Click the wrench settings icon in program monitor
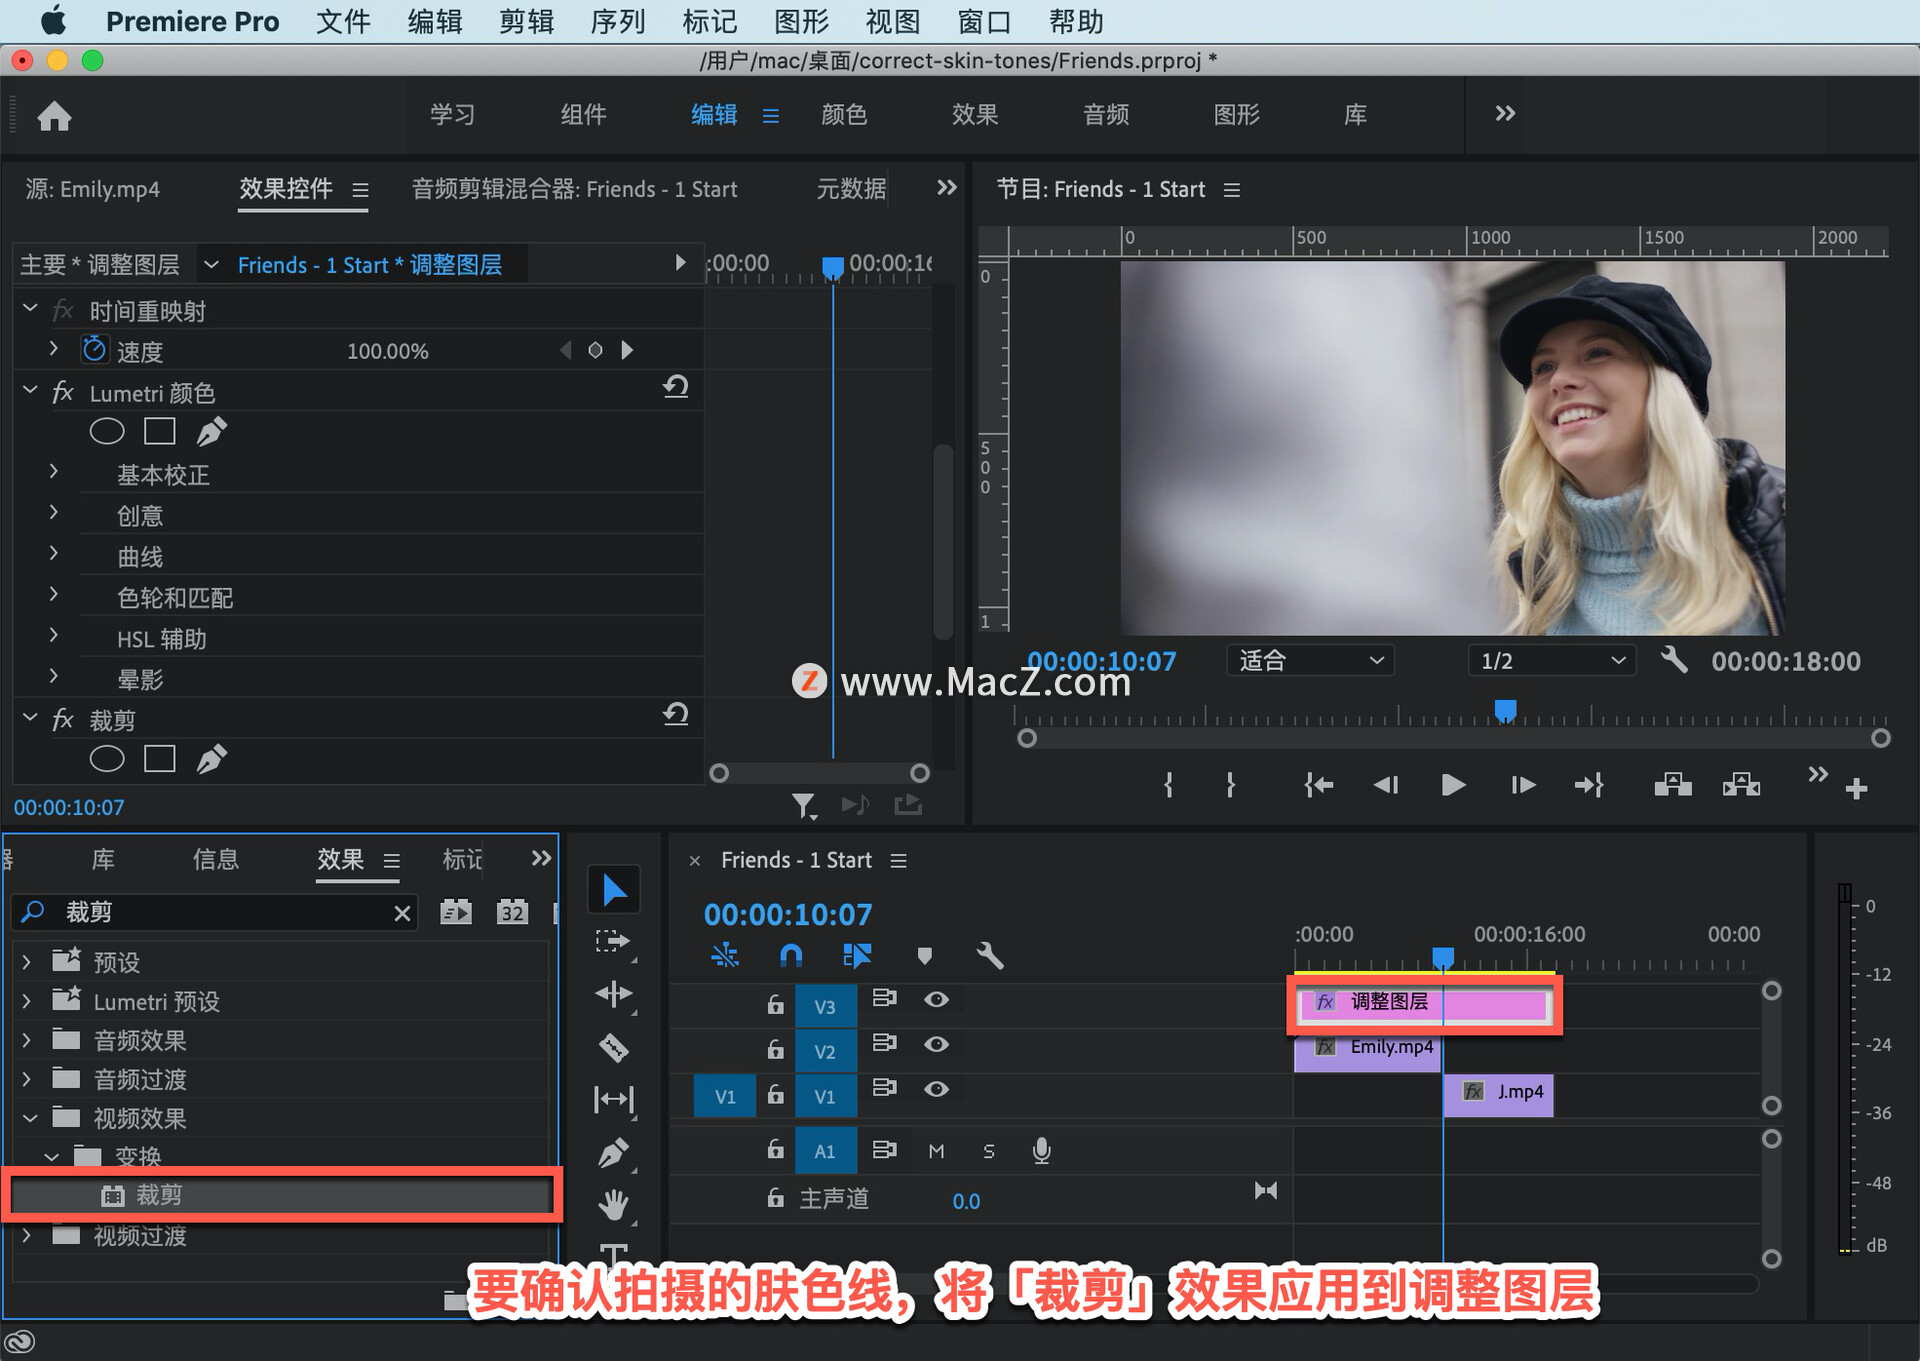Viewport: 1920px width, 1361px height. pos(1674,660)
